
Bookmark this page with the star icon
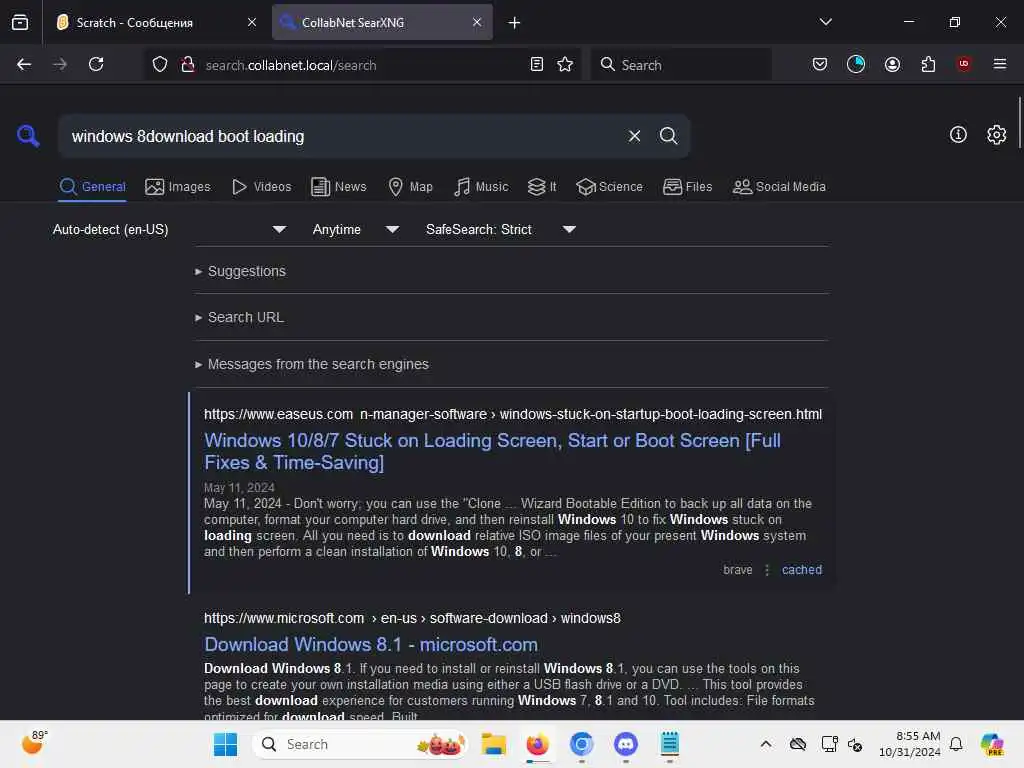tap(565, 64)
